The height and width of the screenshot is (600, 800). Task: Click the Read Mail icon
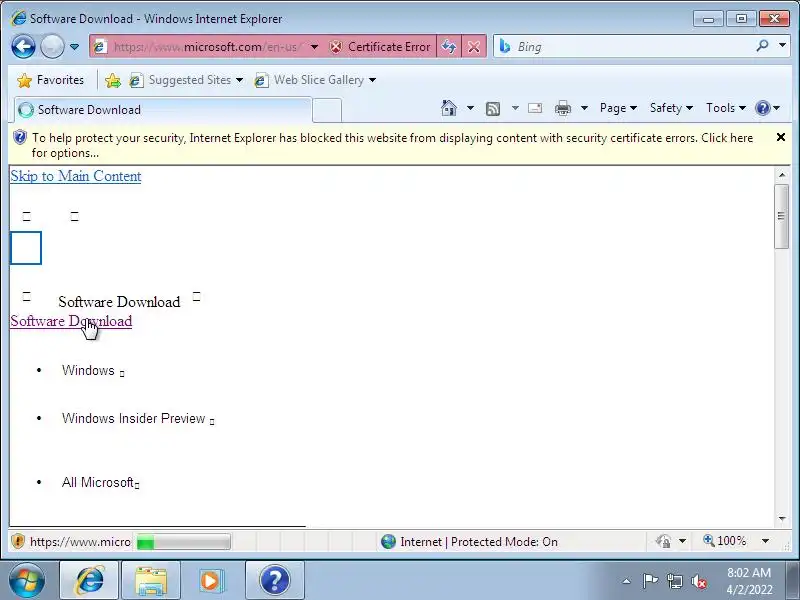coord(535,108)
